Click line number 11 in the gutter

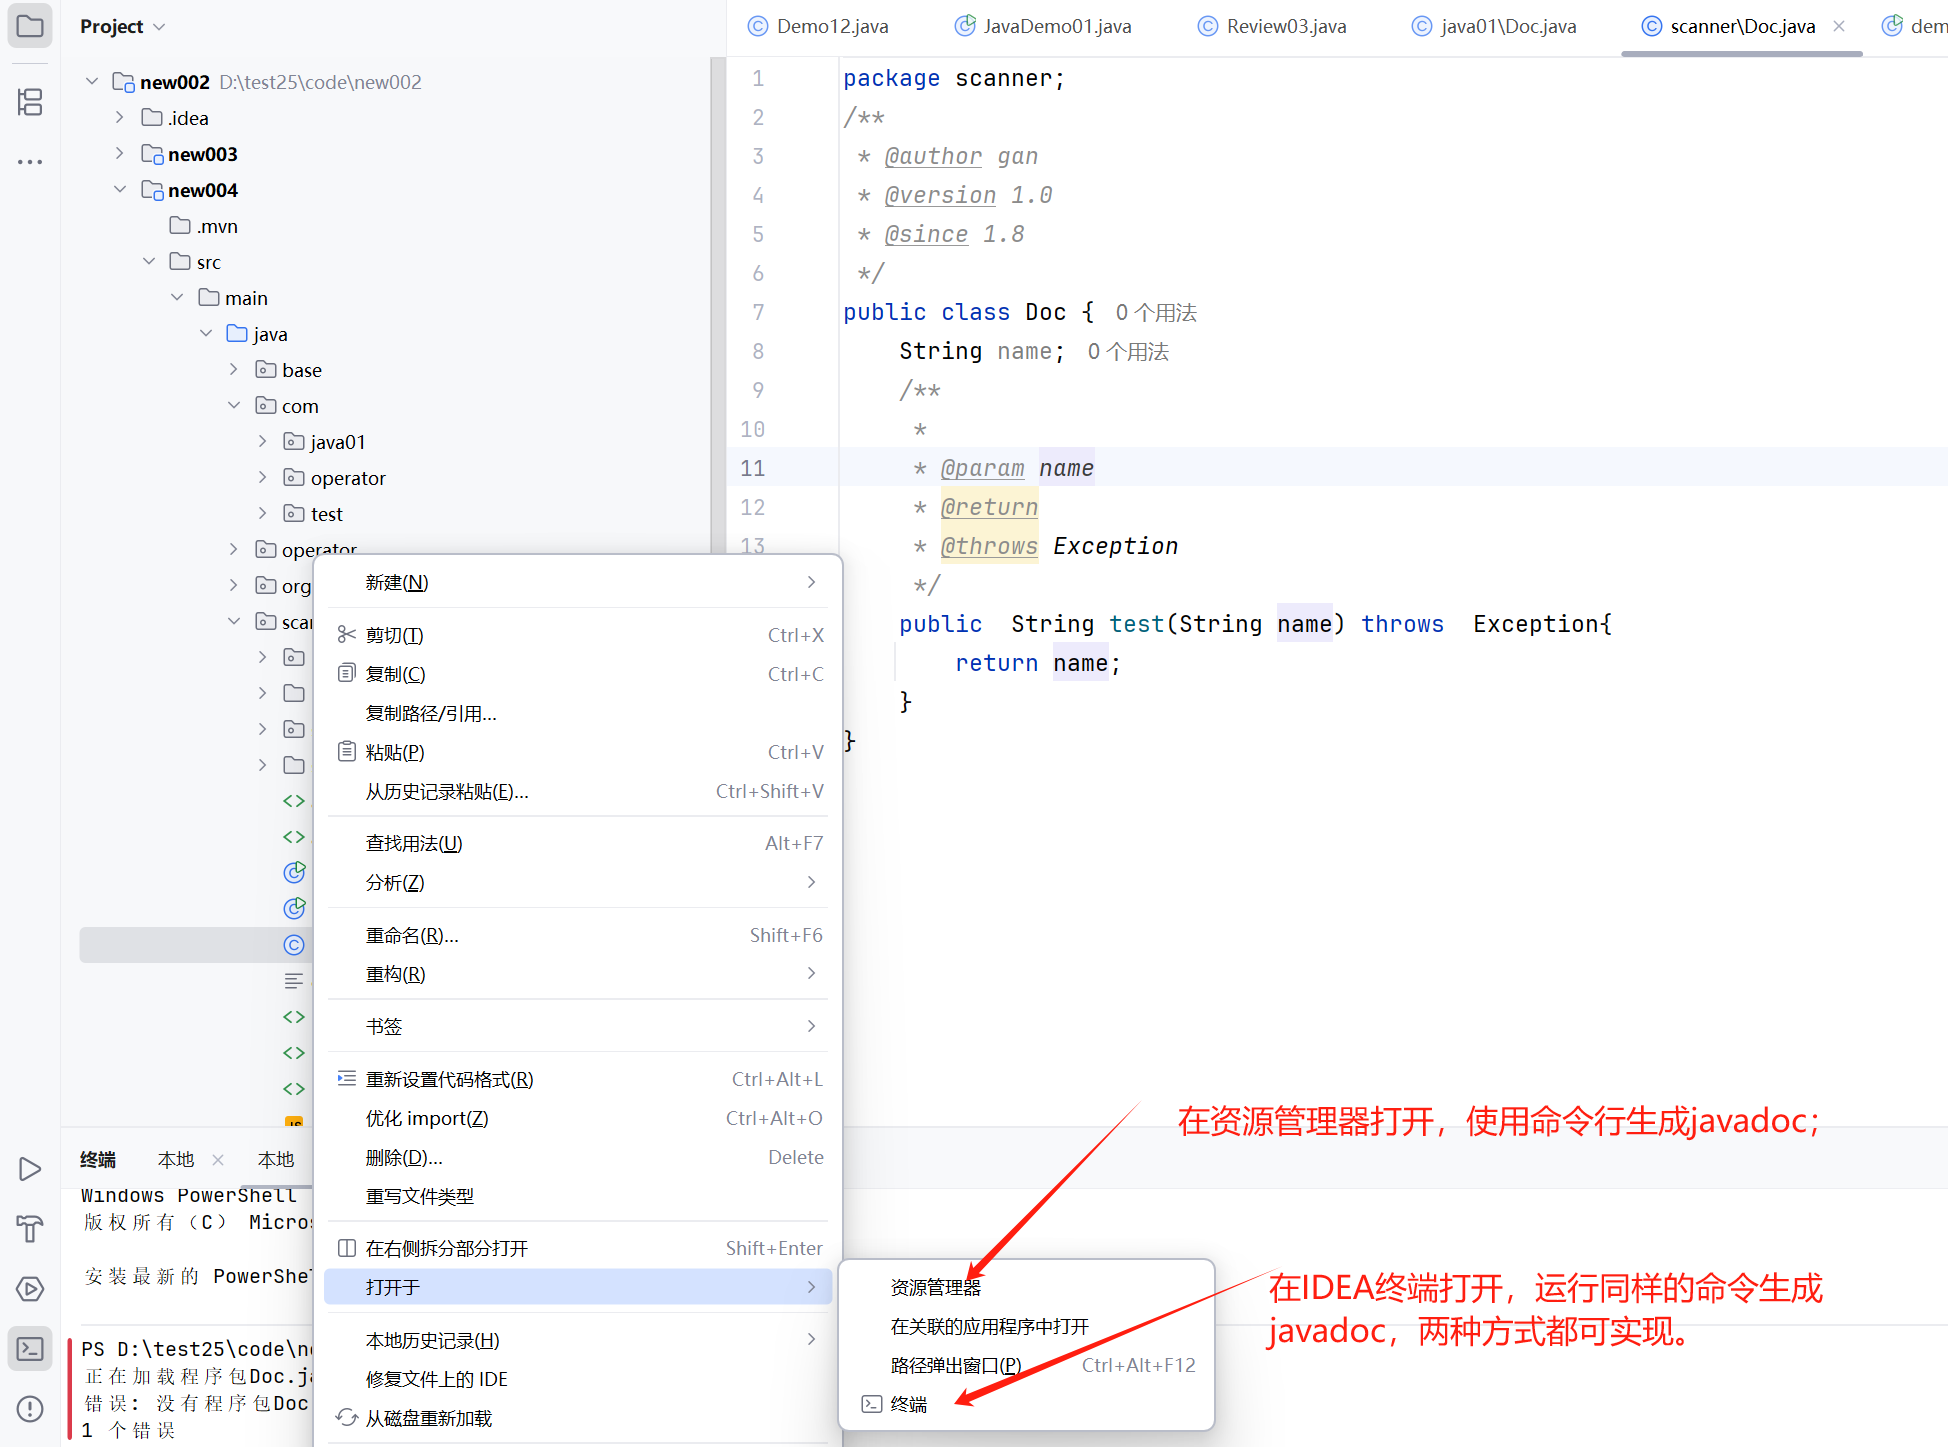(752, 468)
